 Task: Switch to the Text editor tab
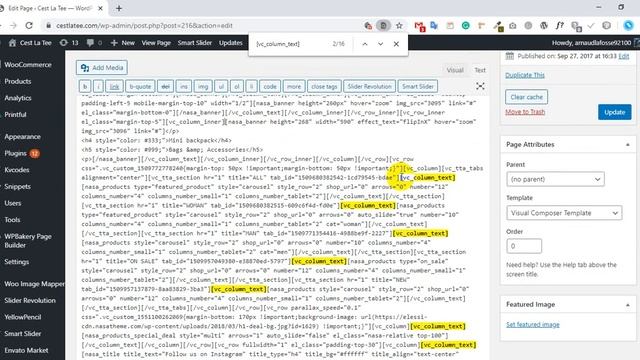point(480,70)
